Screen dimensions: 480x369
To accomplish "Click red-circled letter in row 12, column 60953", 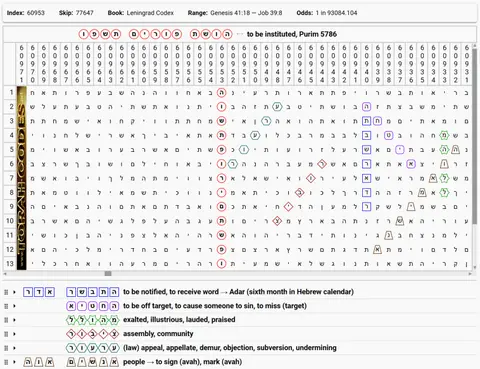I will point(222,249).
